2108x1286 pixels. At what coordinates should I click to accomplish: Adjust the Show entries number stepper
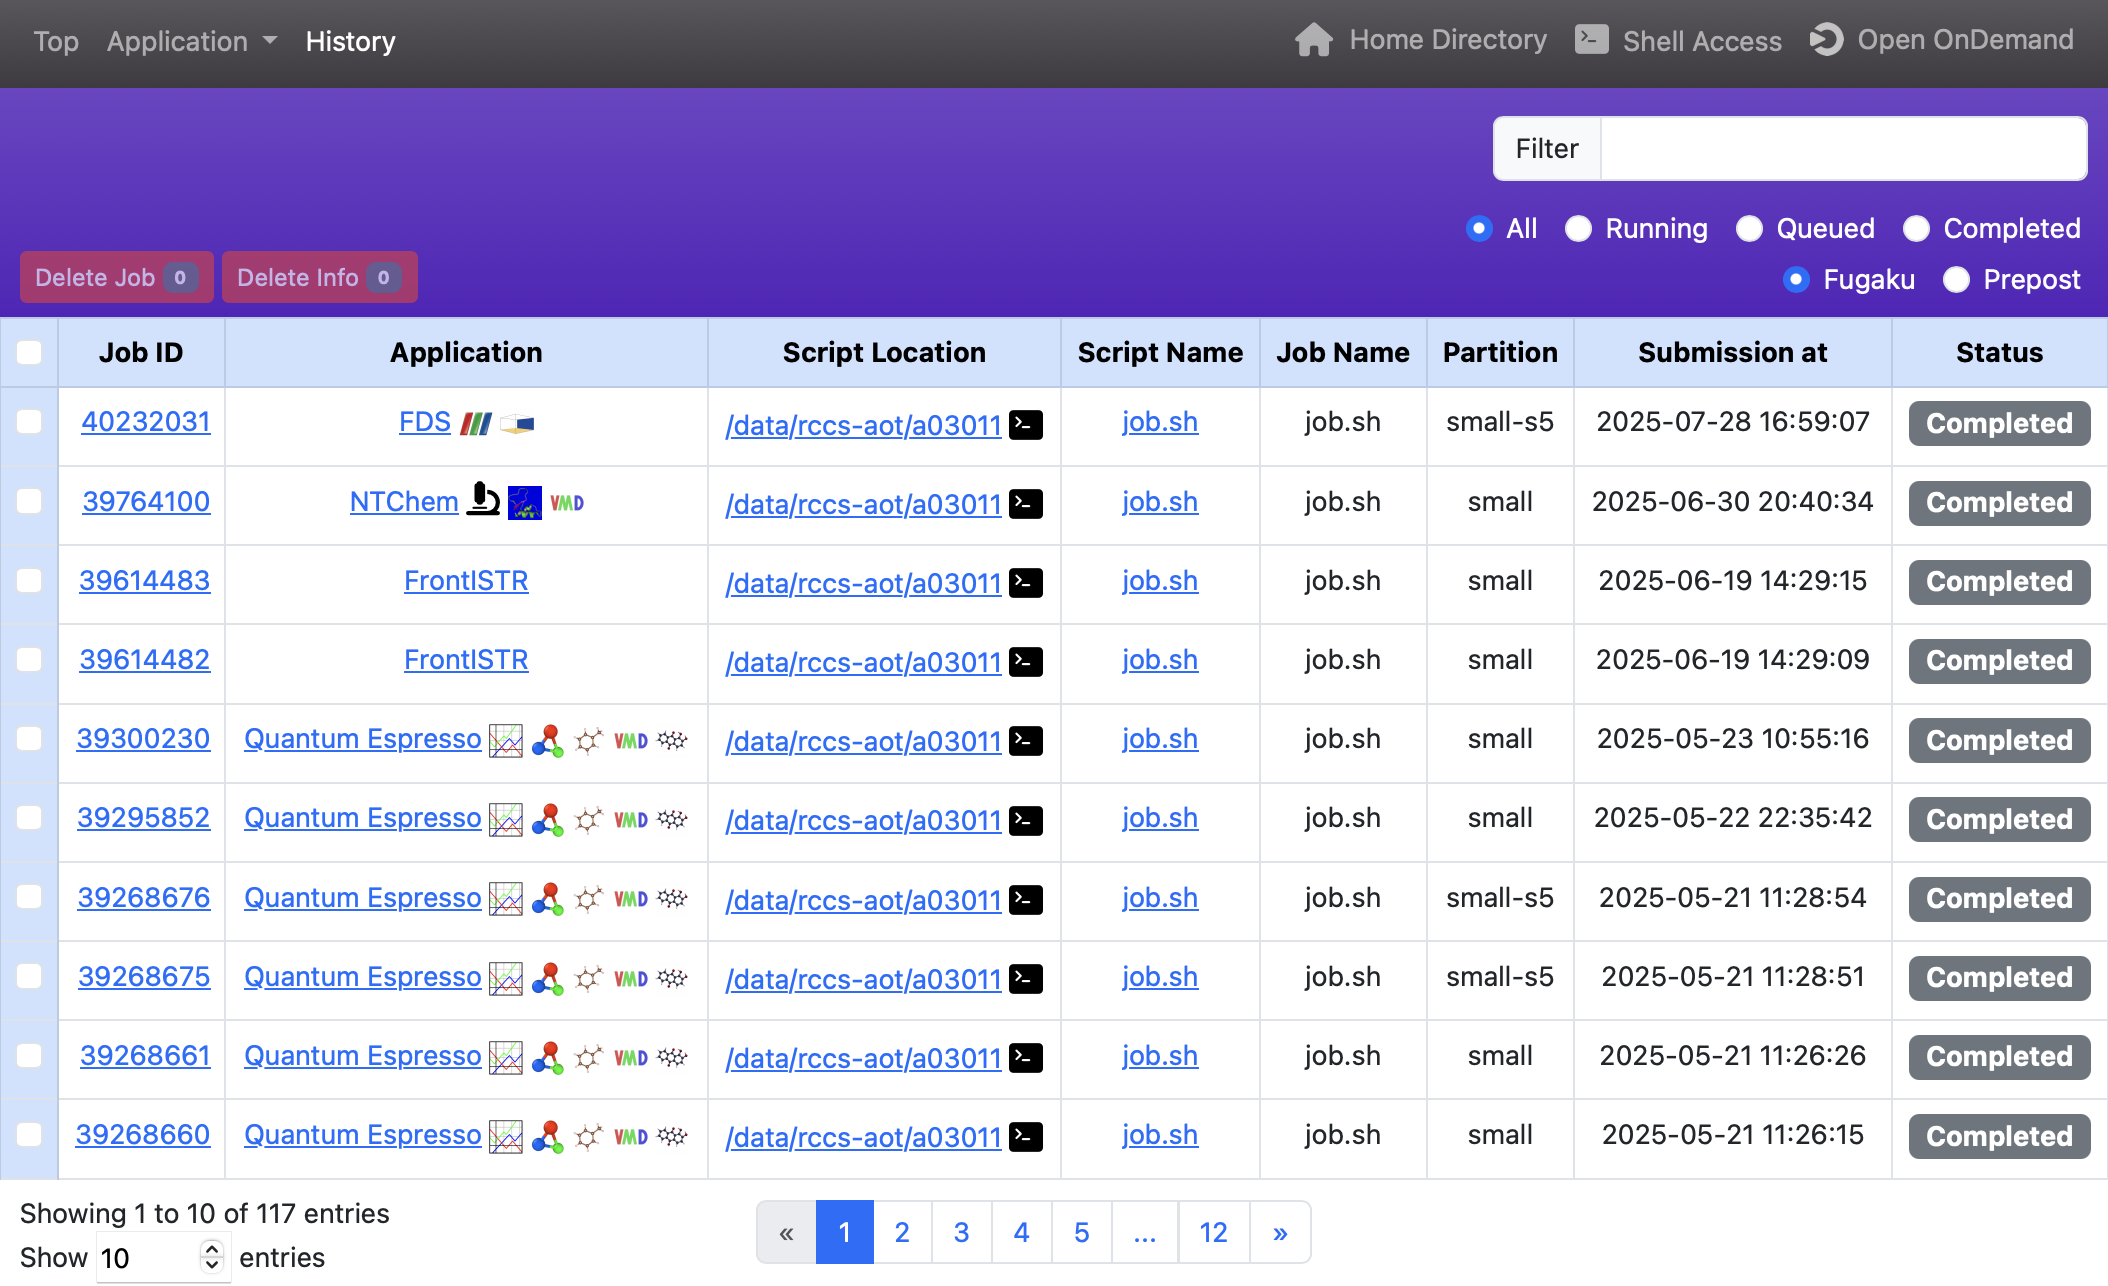pyautogui.click(x=211, y=1256)
